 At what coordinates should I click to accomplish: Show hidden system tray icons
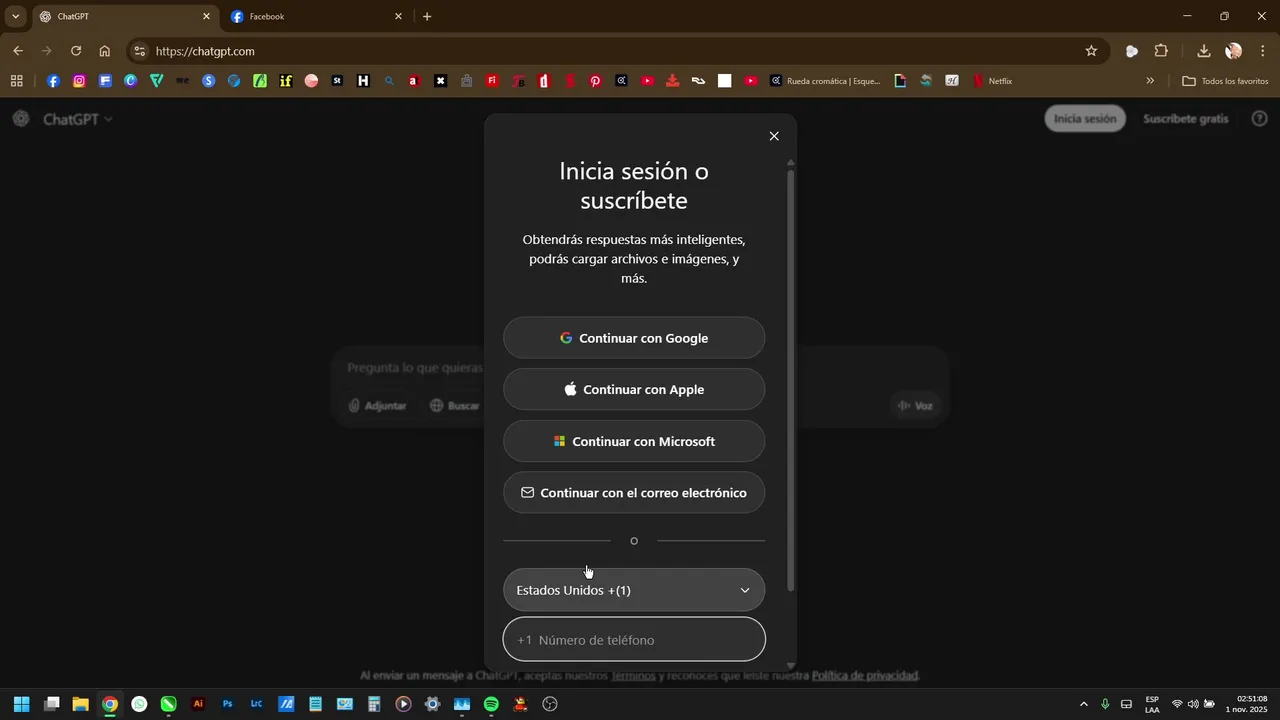(1083, 704)
